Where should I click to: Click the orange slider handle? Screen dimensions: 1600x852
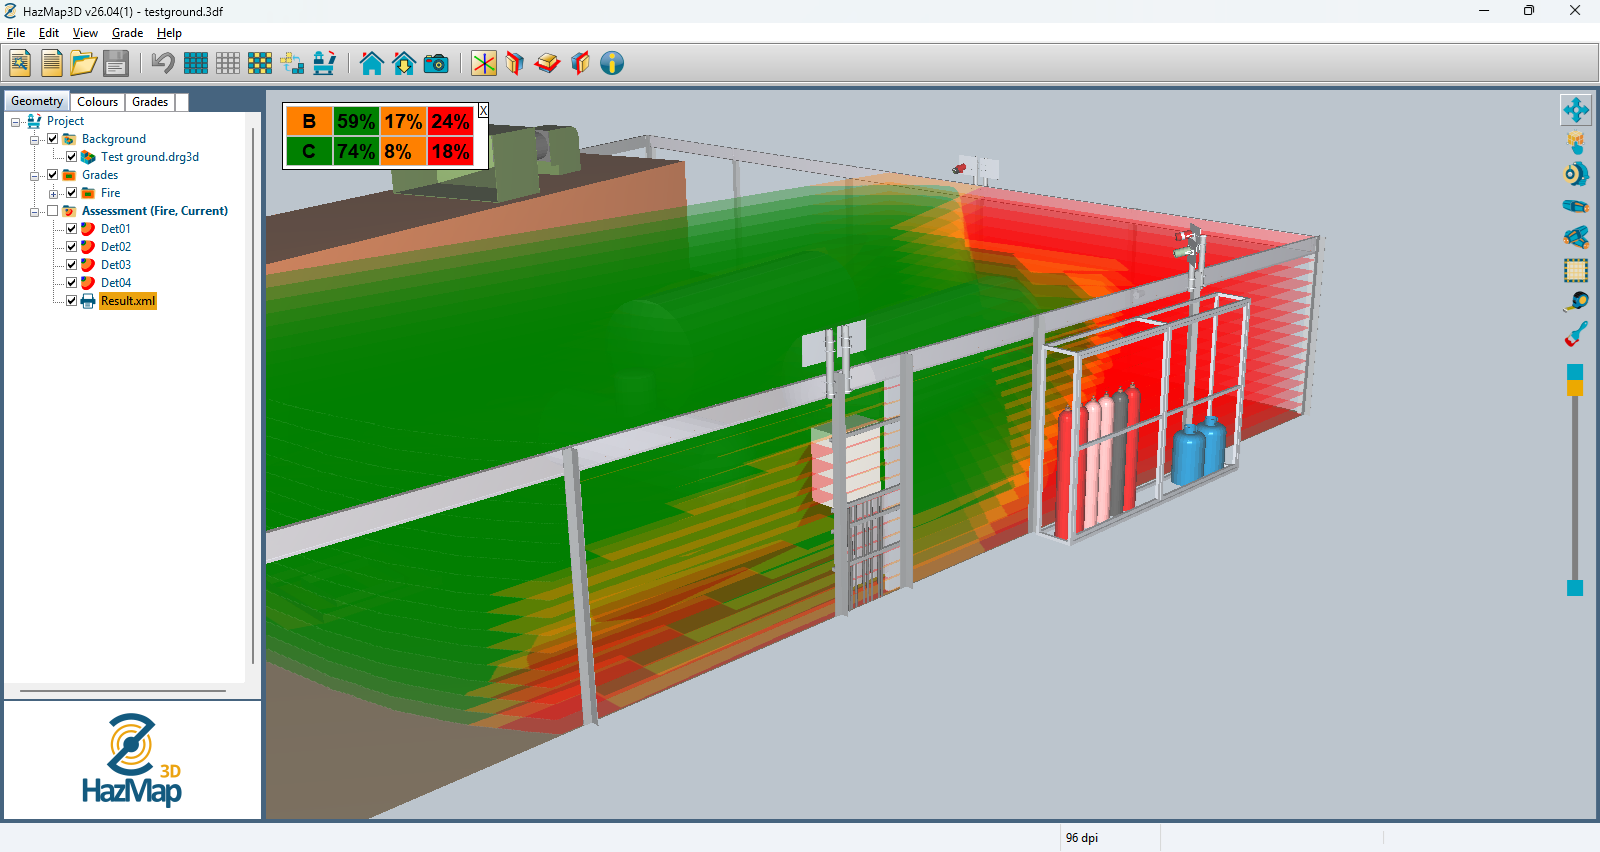pos(1575,387)
